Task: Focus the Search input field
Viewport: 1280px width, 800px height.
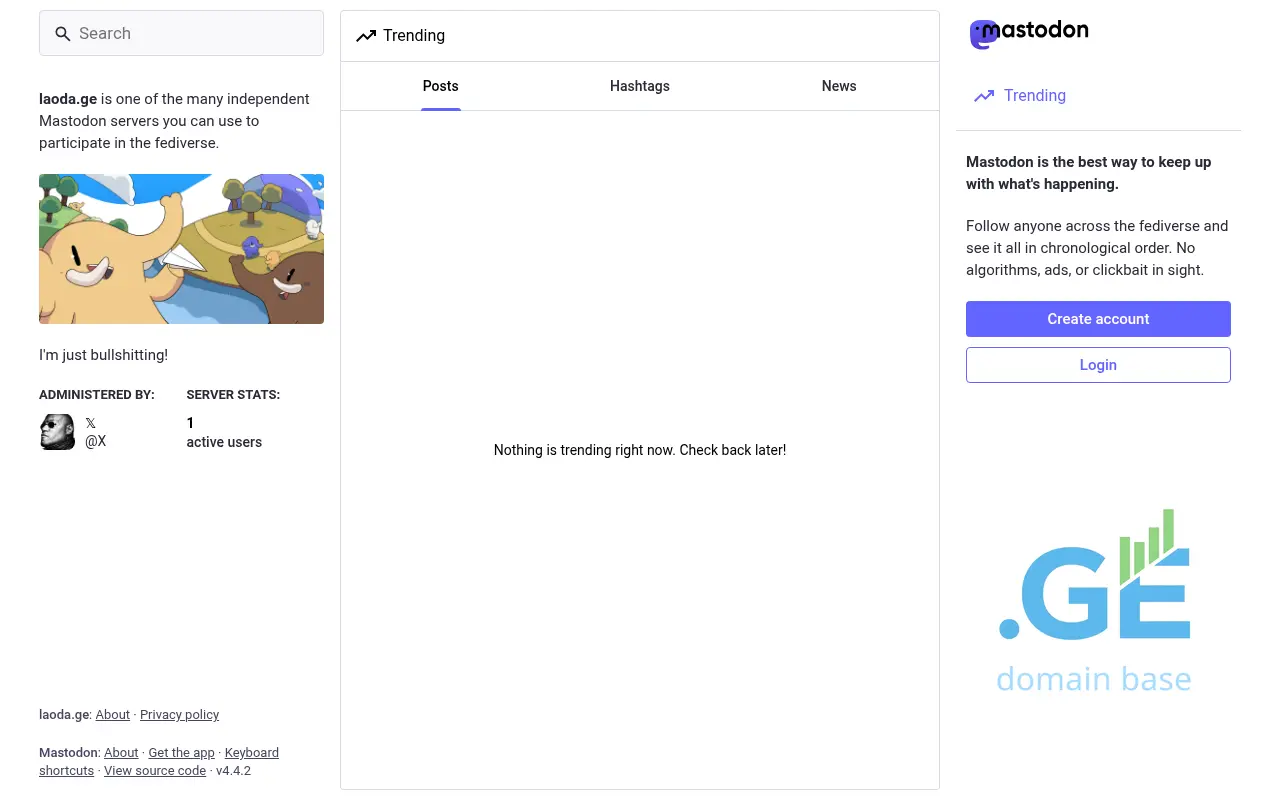Action: (181, 33)
